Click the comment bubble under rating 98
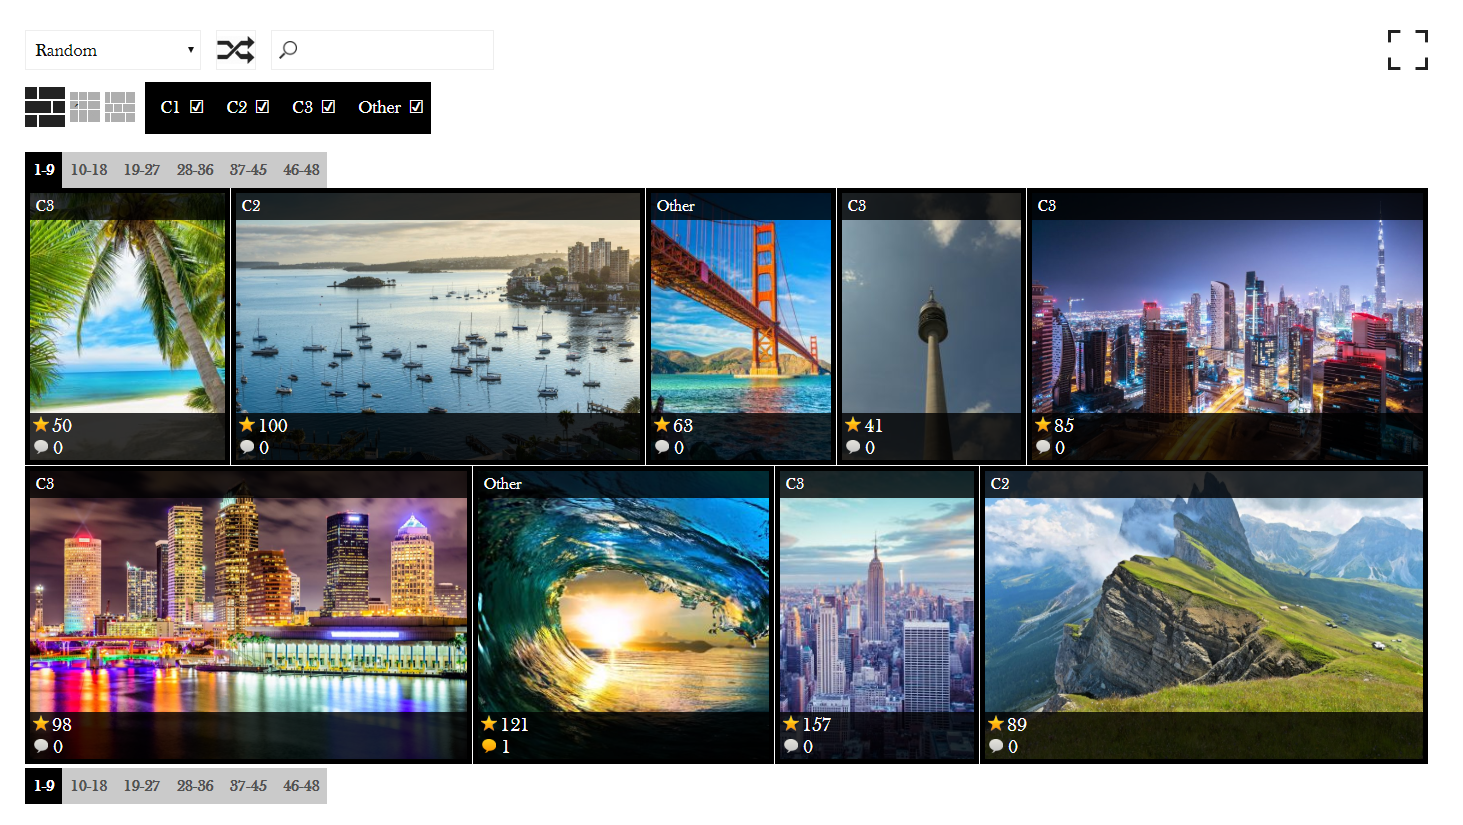 (x=41, y=746)
